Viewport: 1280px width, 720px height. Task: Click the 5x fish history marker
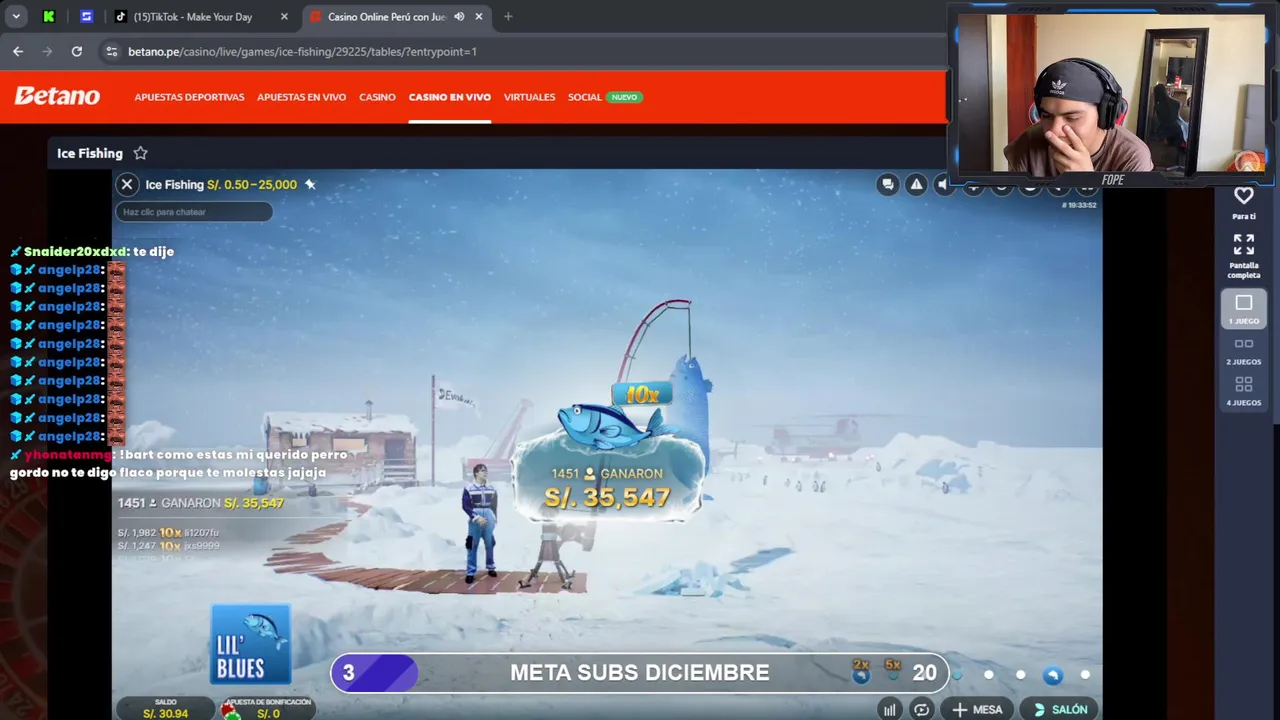tap(893, 671)
